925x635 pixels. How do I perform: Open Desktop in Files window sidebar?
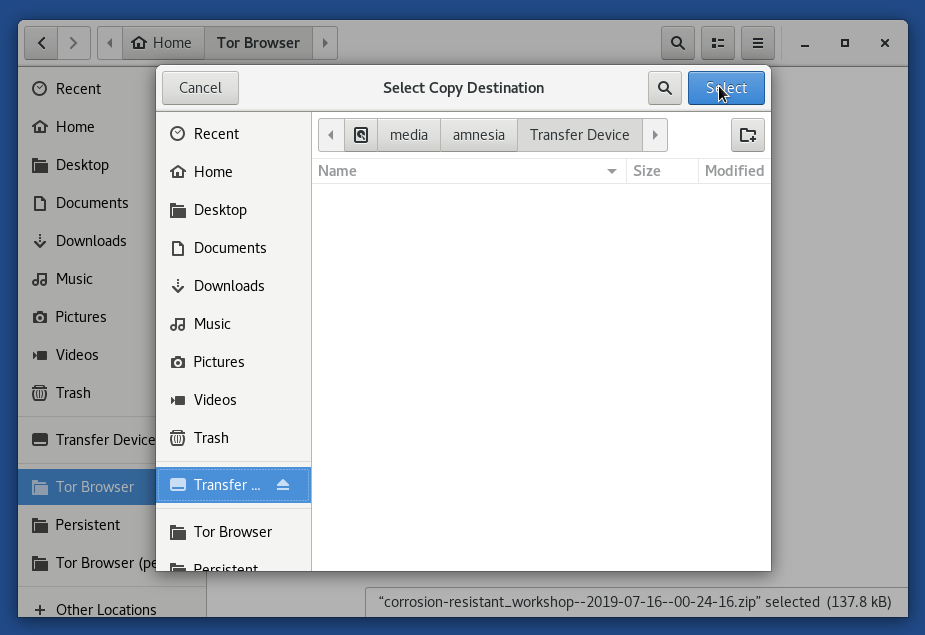(87, 165)
